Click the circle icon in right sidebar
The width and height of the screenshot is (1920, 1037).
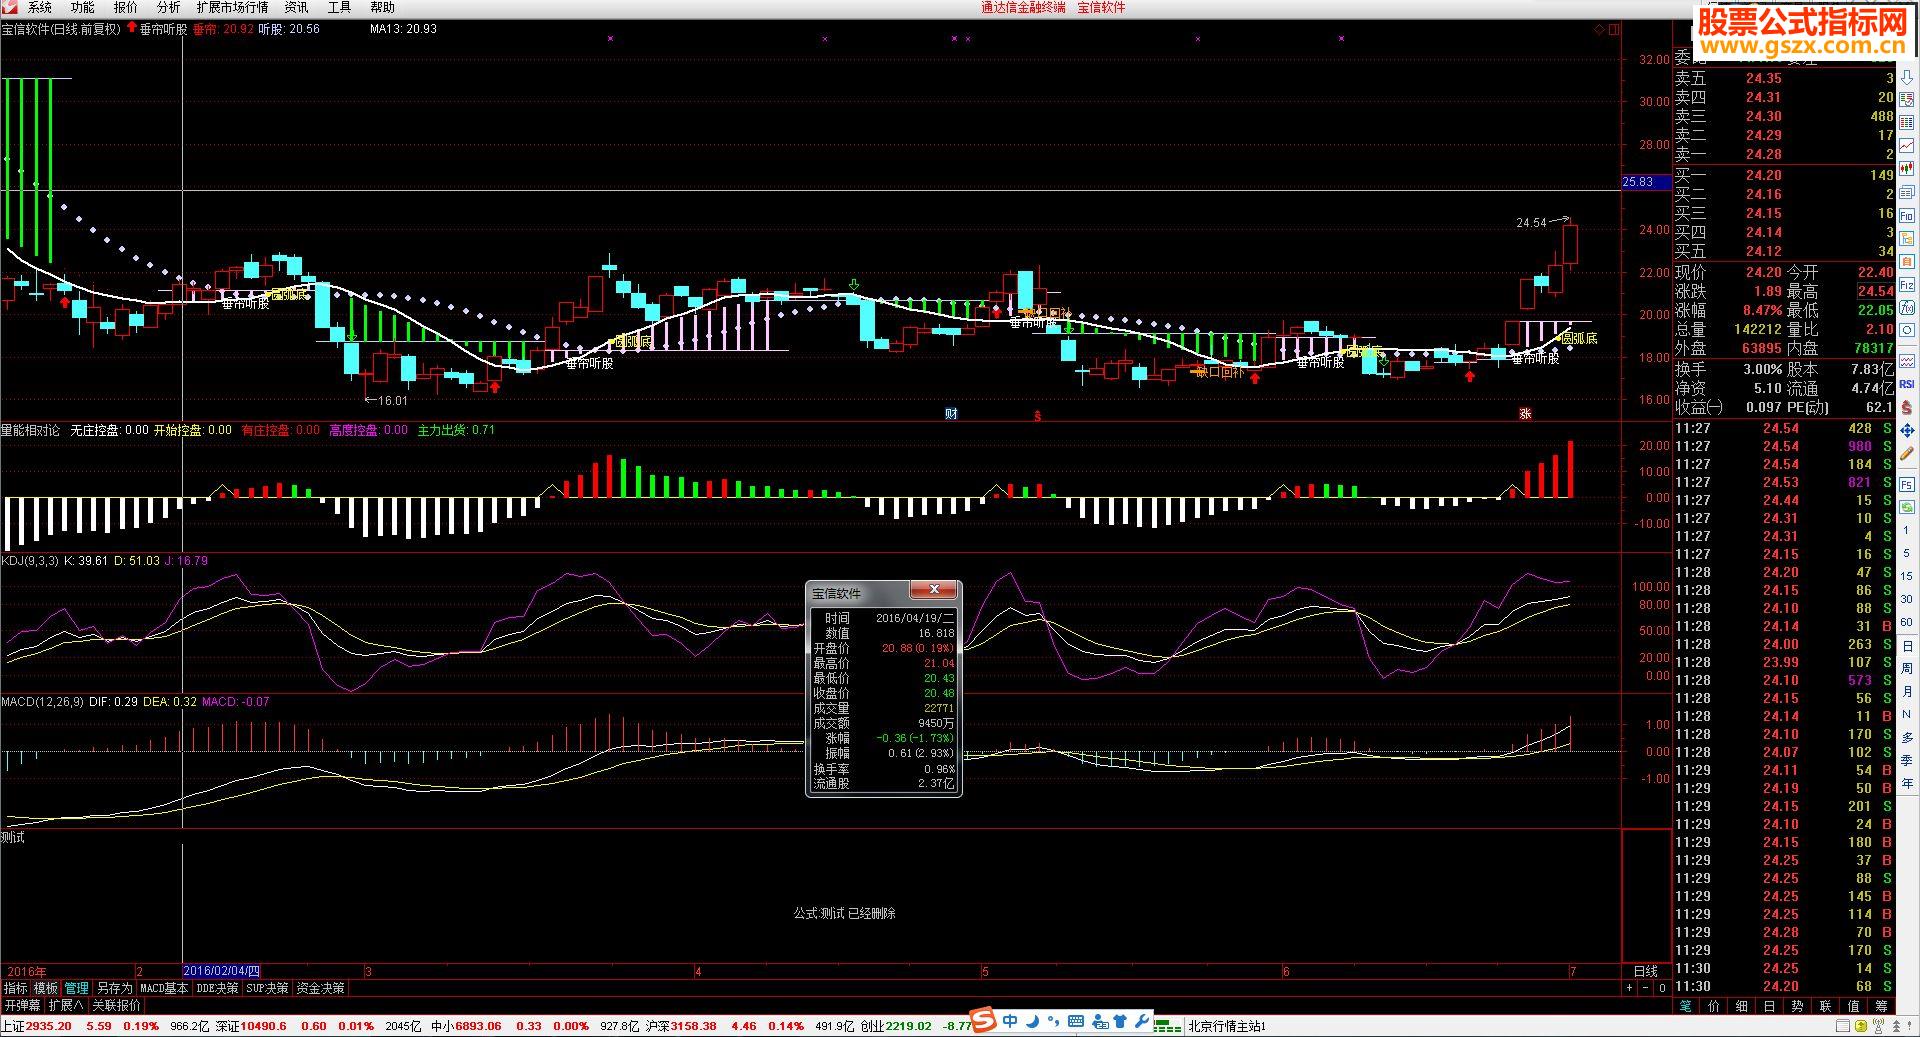[1907, 329]
